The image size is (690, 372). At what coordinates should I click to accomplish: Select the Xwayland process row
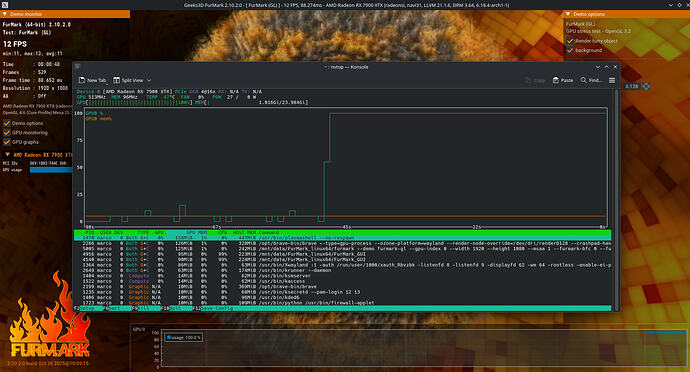[x=342, y=265]
